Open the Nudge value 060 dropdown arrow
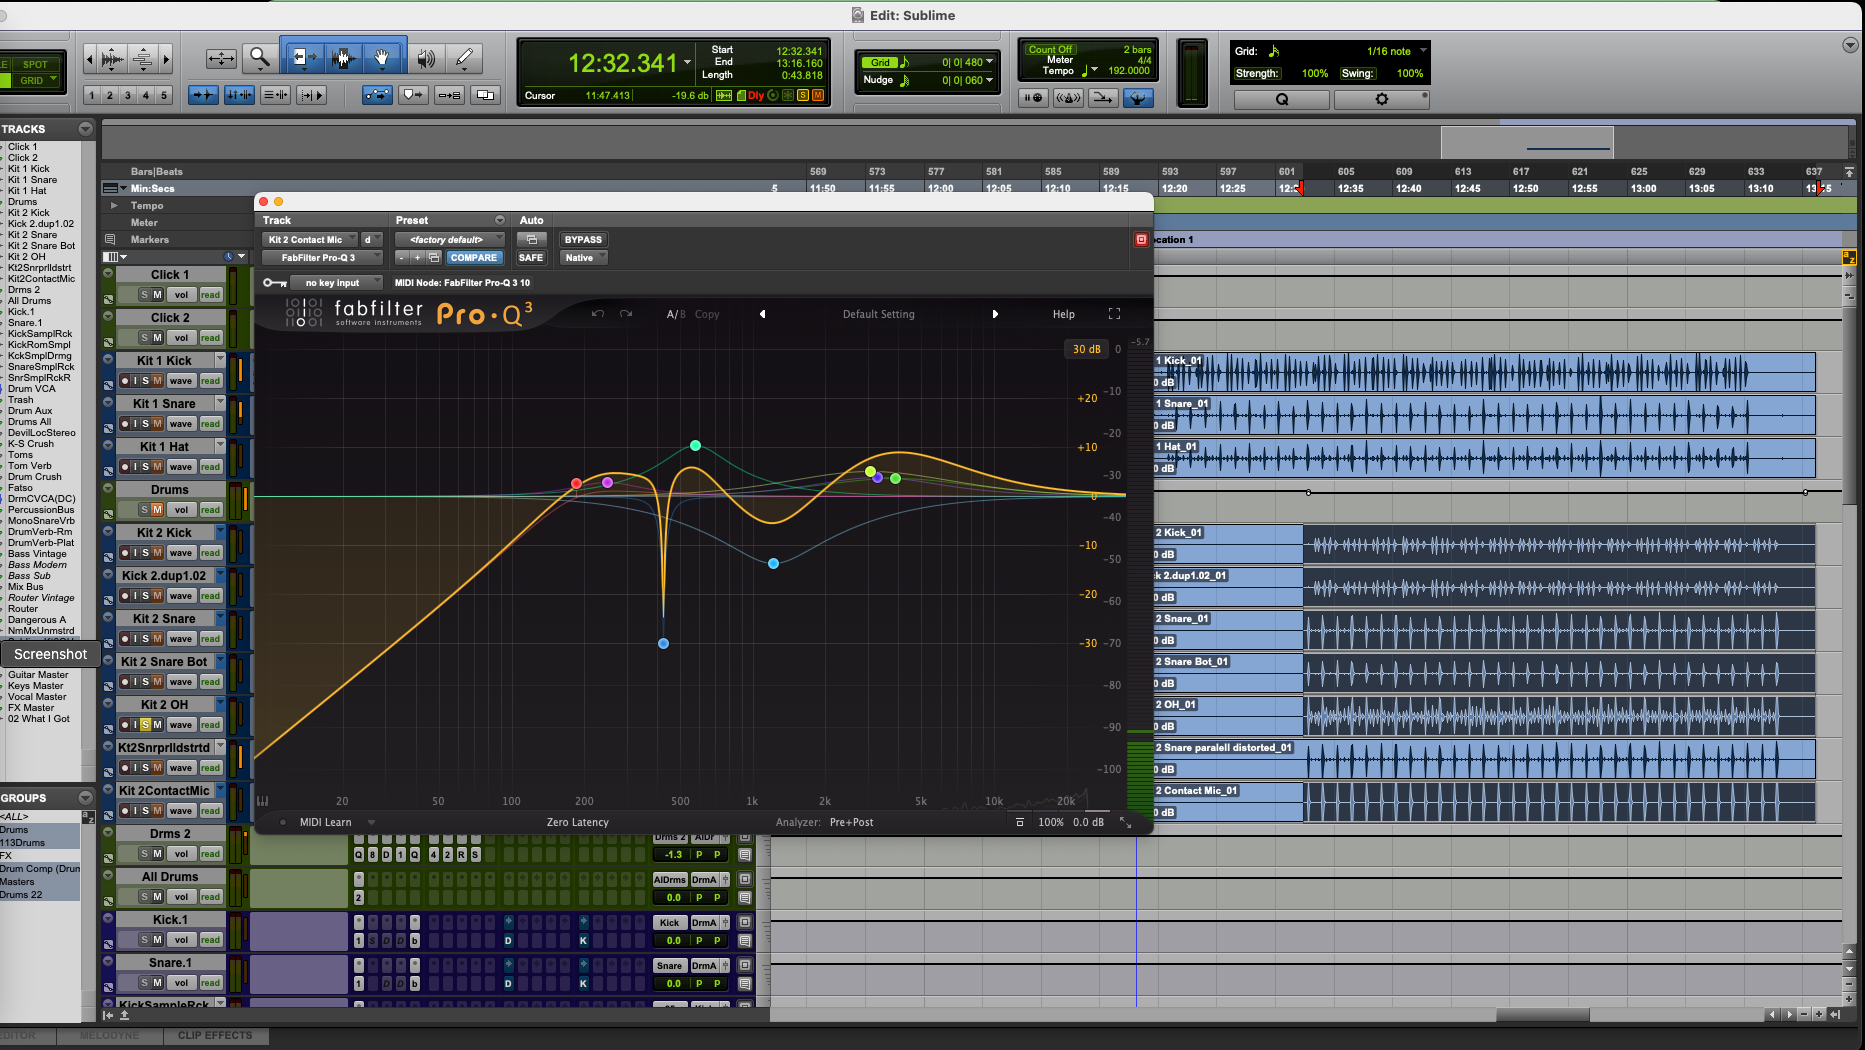Screen dimensions: 1865x1050 (990, 80)
